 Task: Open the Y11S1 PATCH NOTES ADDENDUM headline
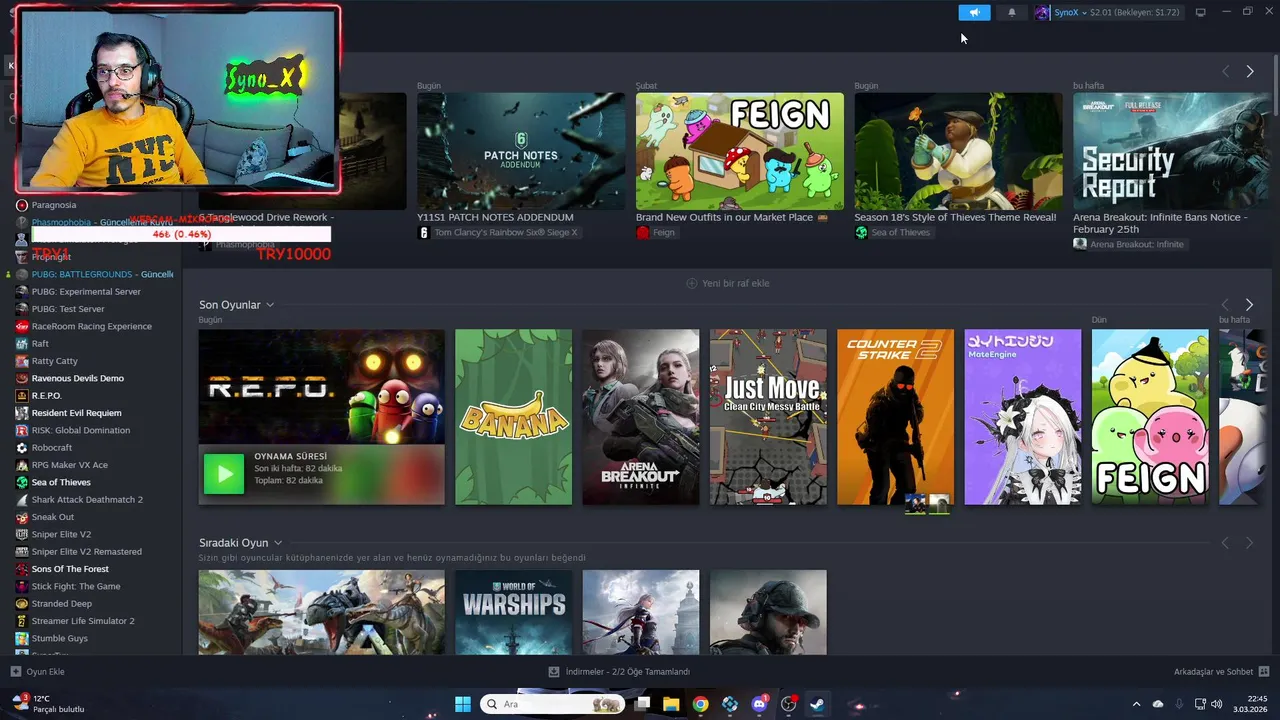[495, 217]
